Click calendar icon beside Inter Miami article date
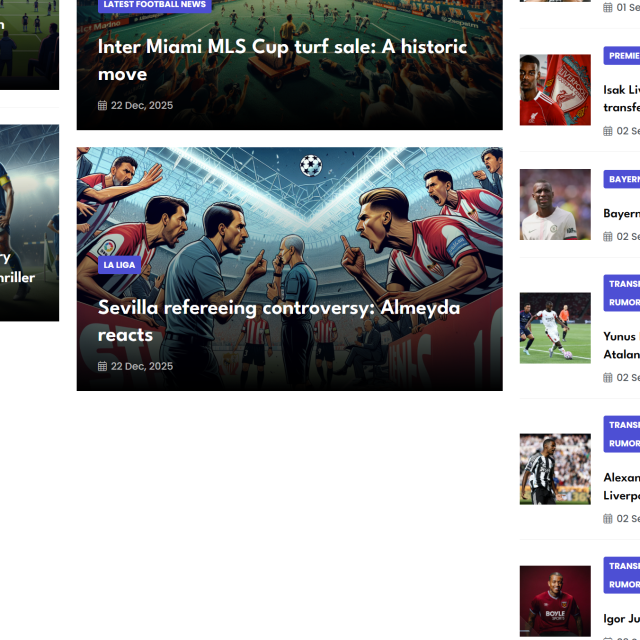This screenshot has width=640, height=640. pos(102,106)
